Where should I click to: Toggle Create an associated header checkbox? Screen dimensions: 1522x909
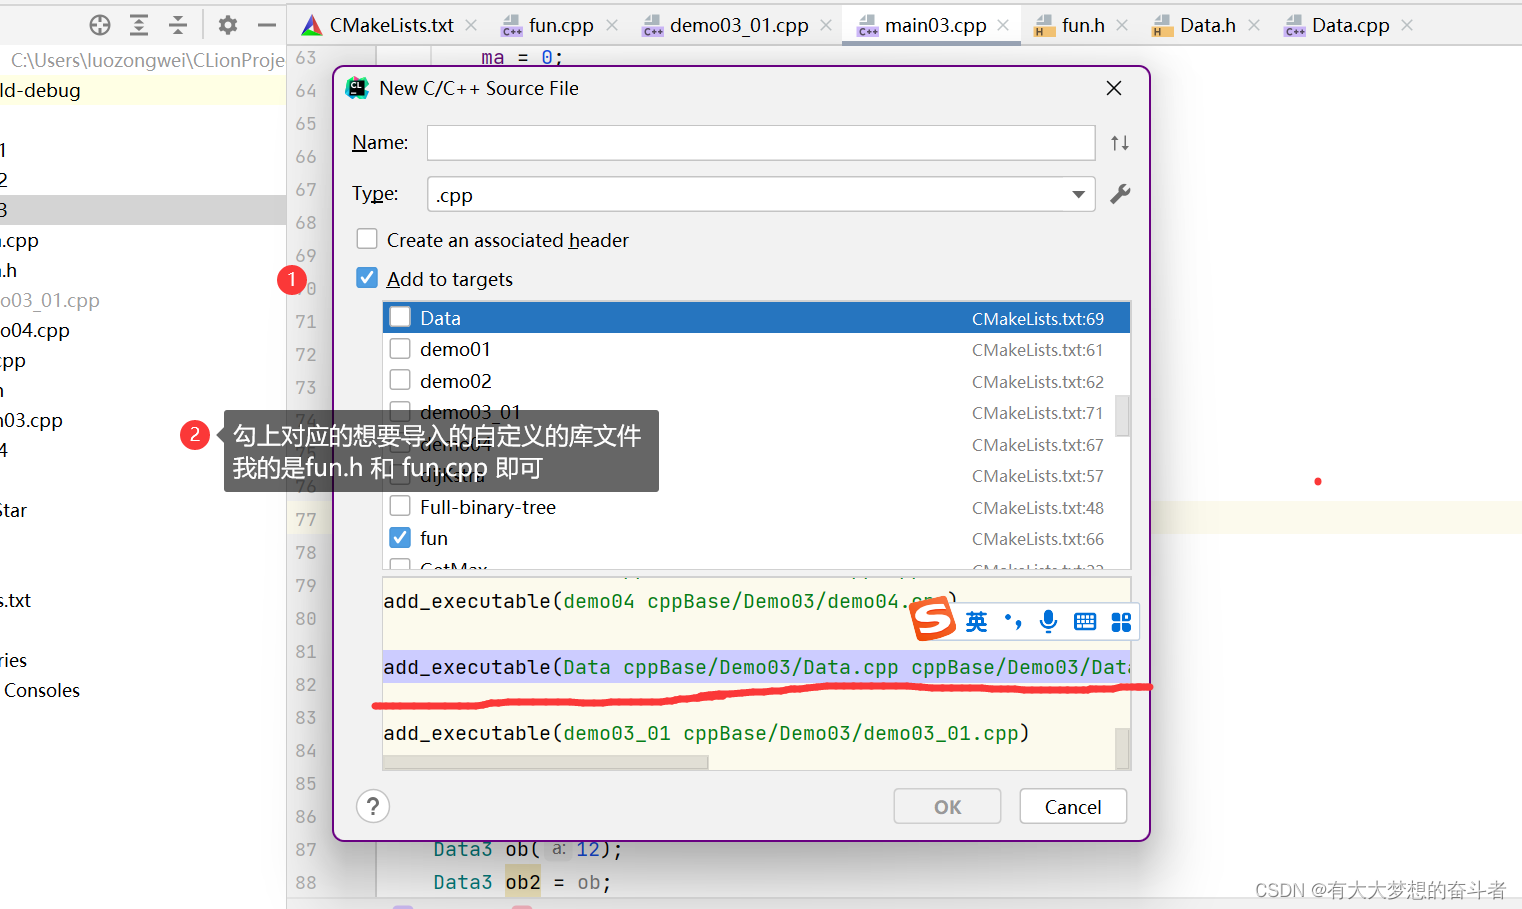pyautogui.click(x=367, y=239)
